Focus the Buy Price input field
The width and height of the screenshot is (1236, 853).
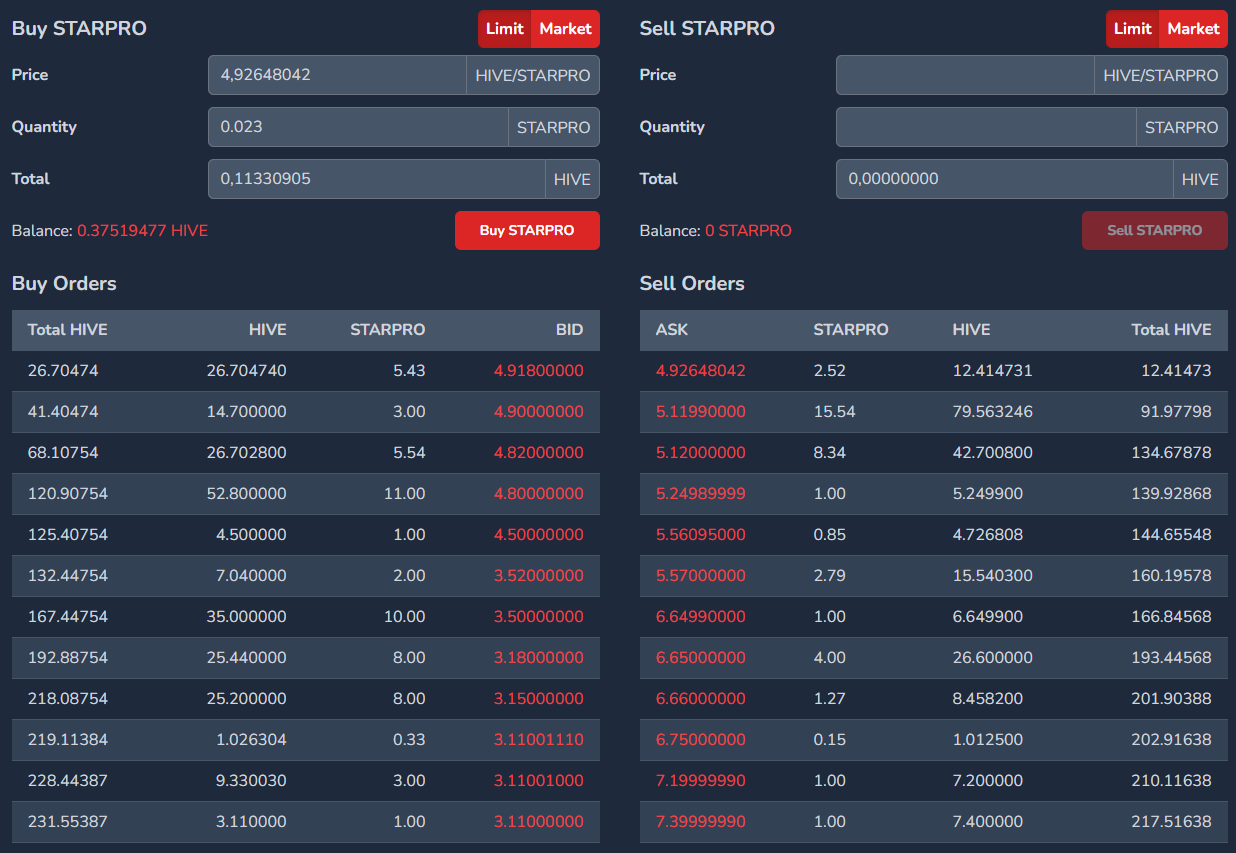337,75
